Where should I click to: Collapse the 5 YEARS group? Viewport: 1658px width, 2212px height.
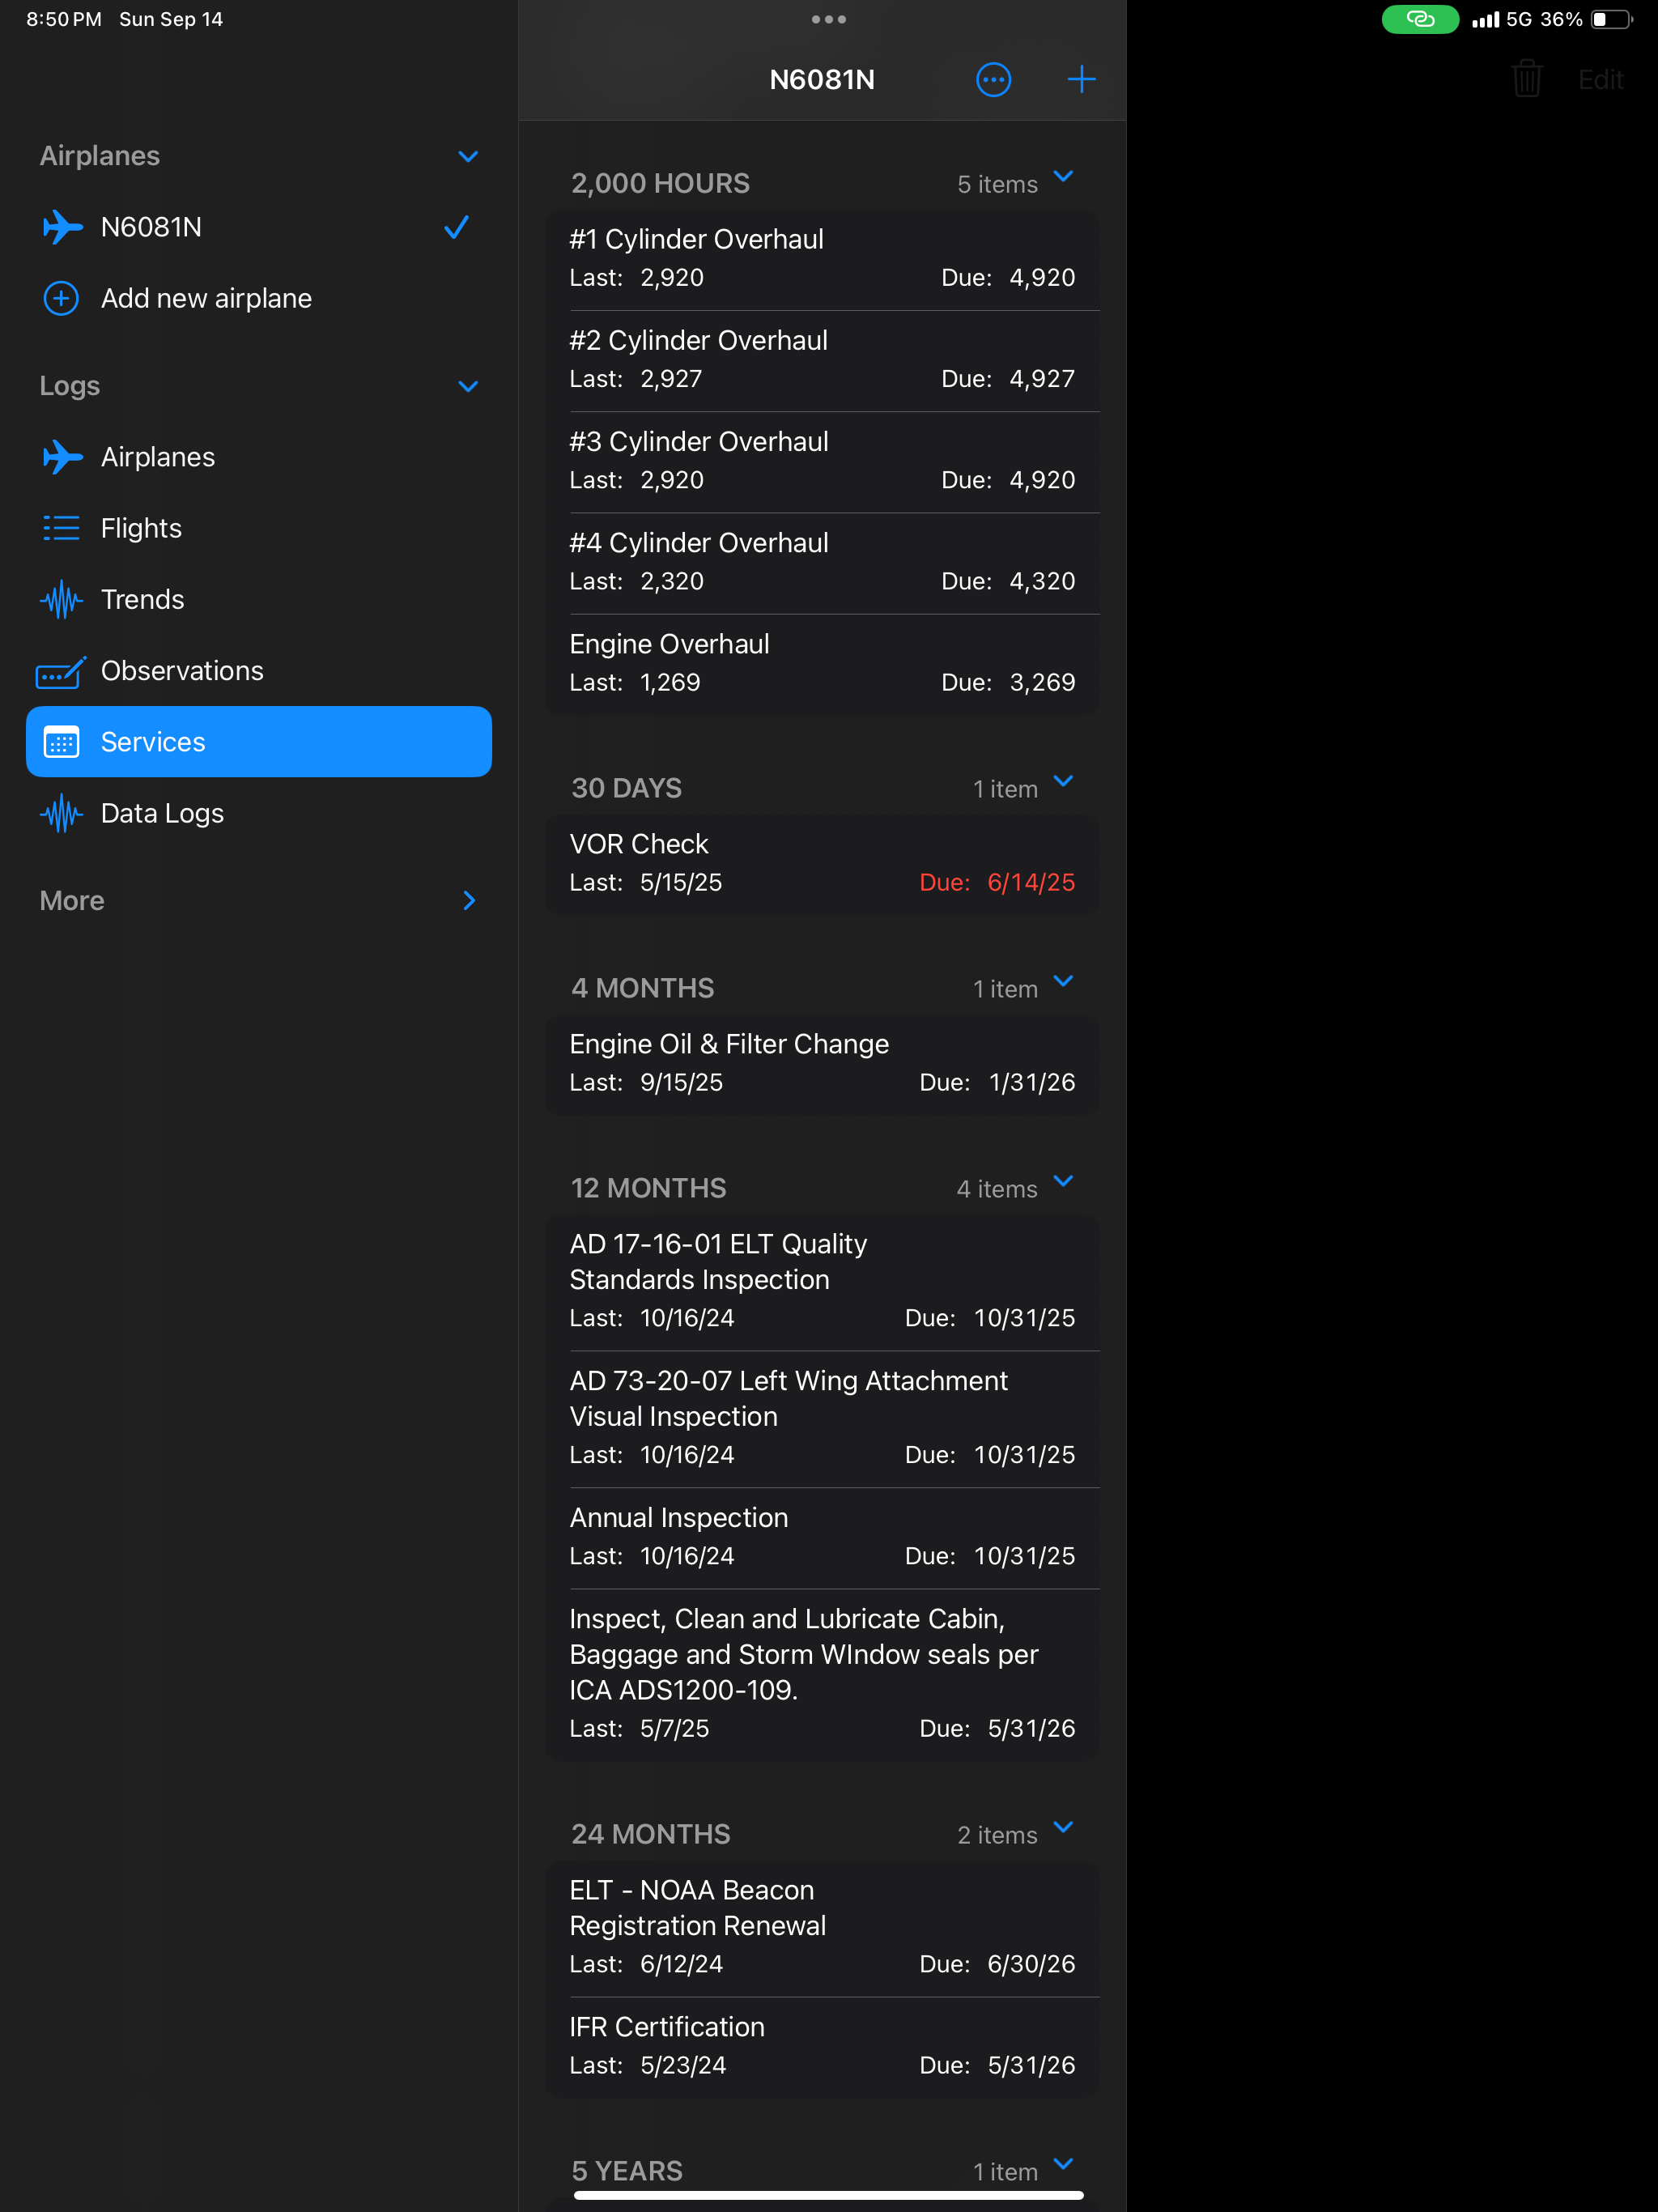coord(1064,2164)
